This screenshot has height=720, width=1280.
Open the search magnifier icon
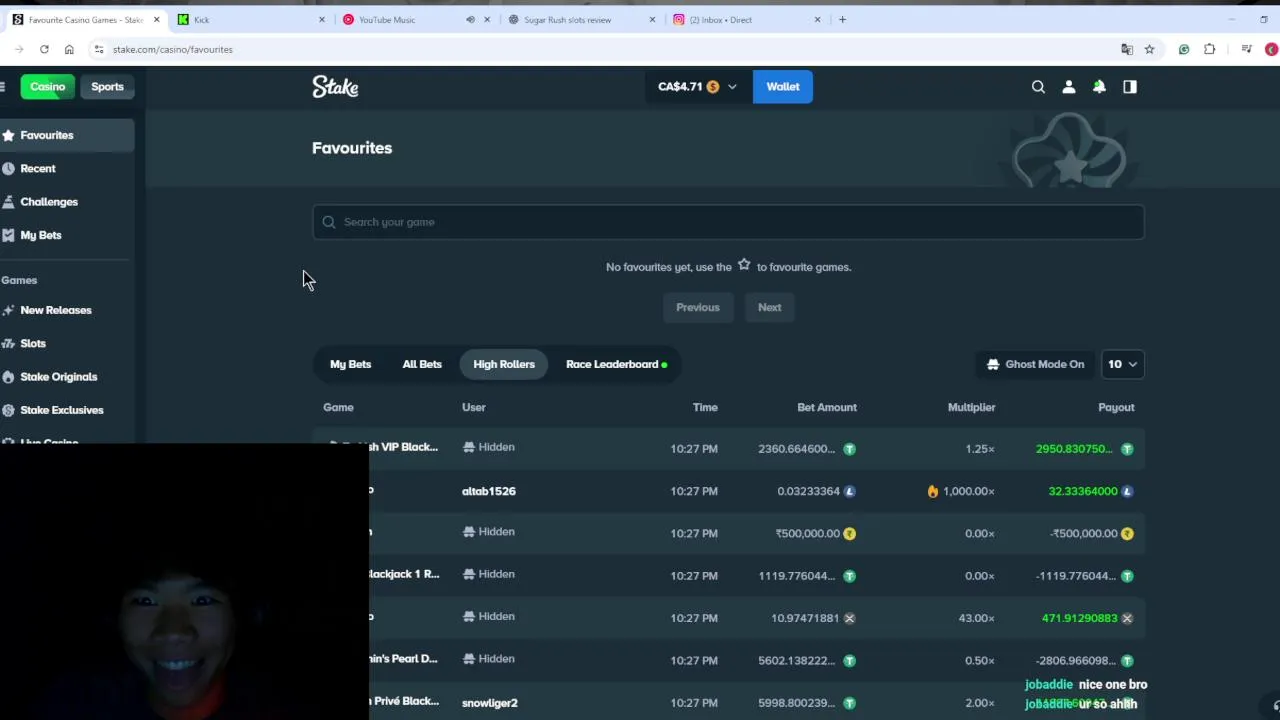1038,87
